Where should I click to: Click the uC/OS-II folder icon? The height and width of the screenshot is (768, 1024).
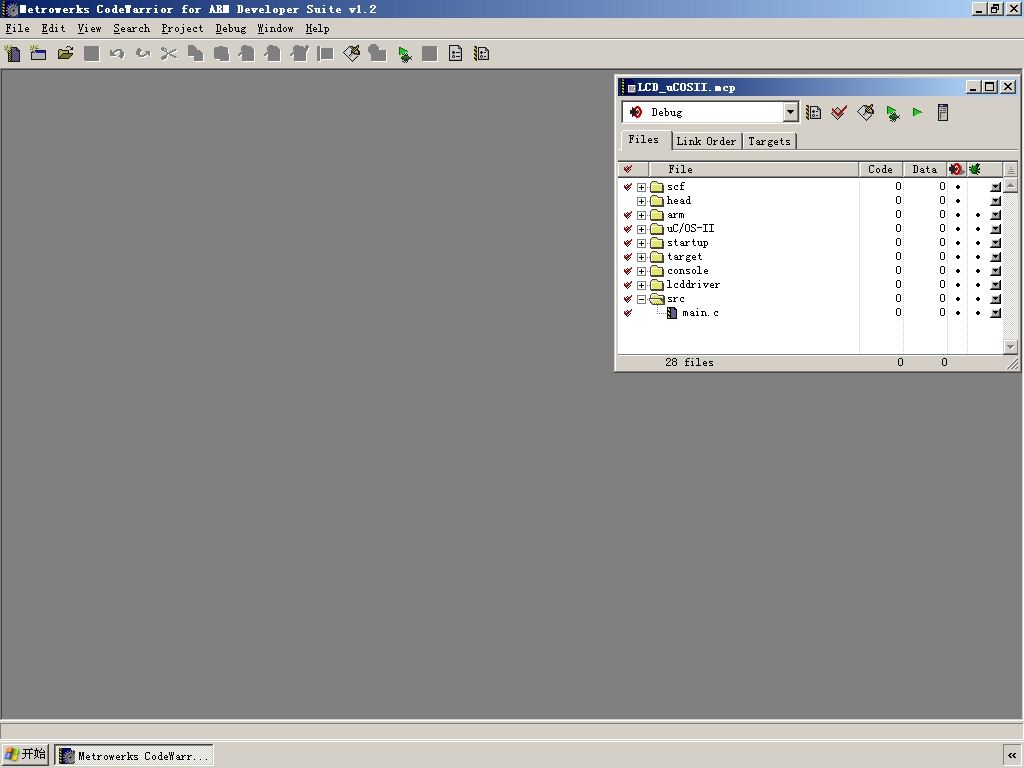pyautogui.click(x=657, y=229)
